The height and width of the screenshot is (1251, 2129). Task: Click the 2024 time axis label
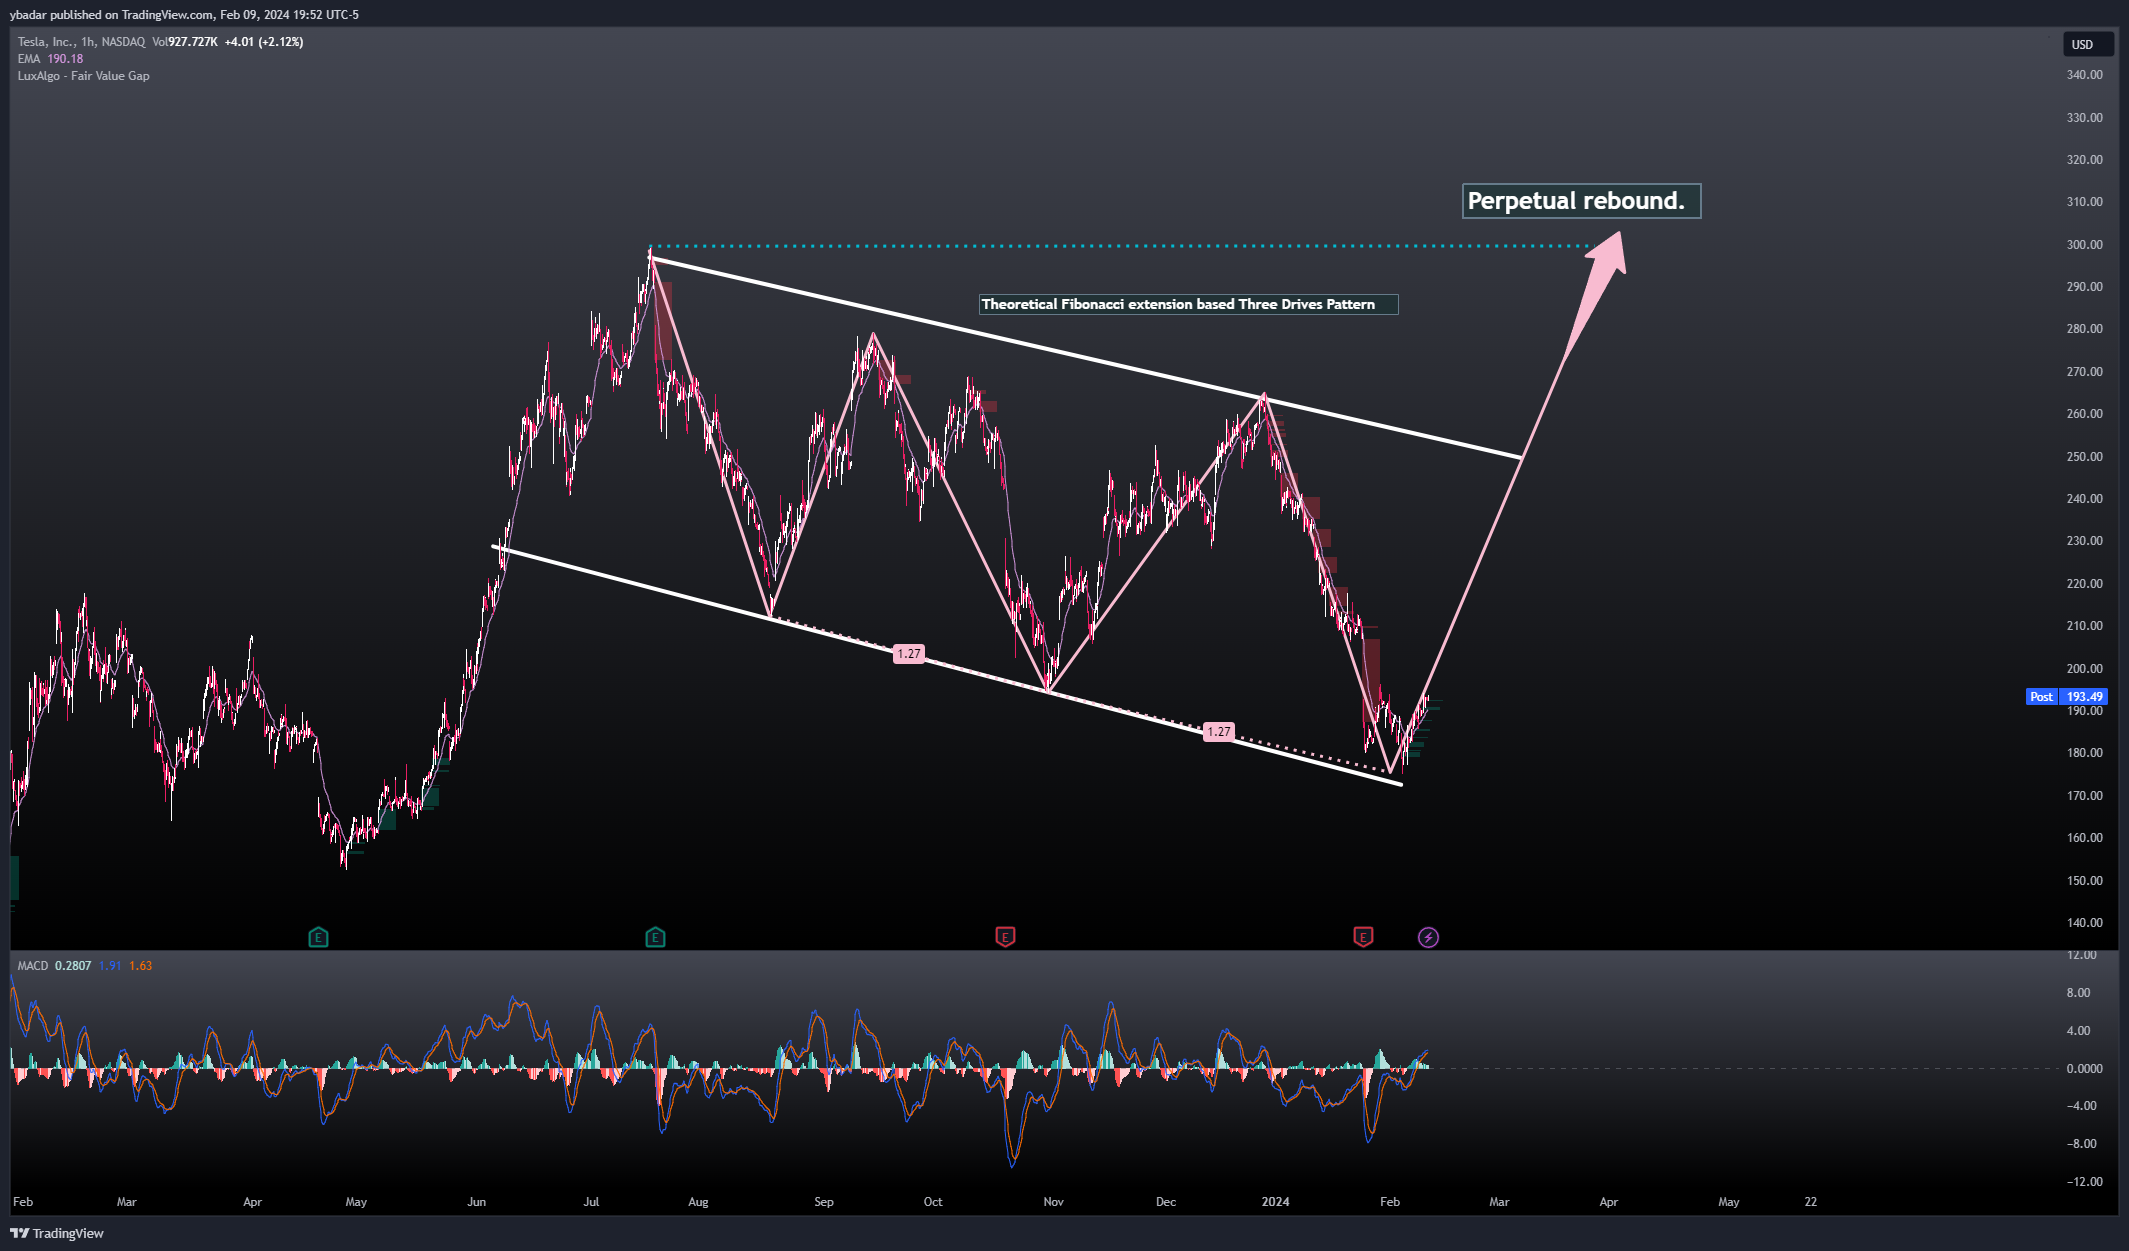point(1276,1202)
